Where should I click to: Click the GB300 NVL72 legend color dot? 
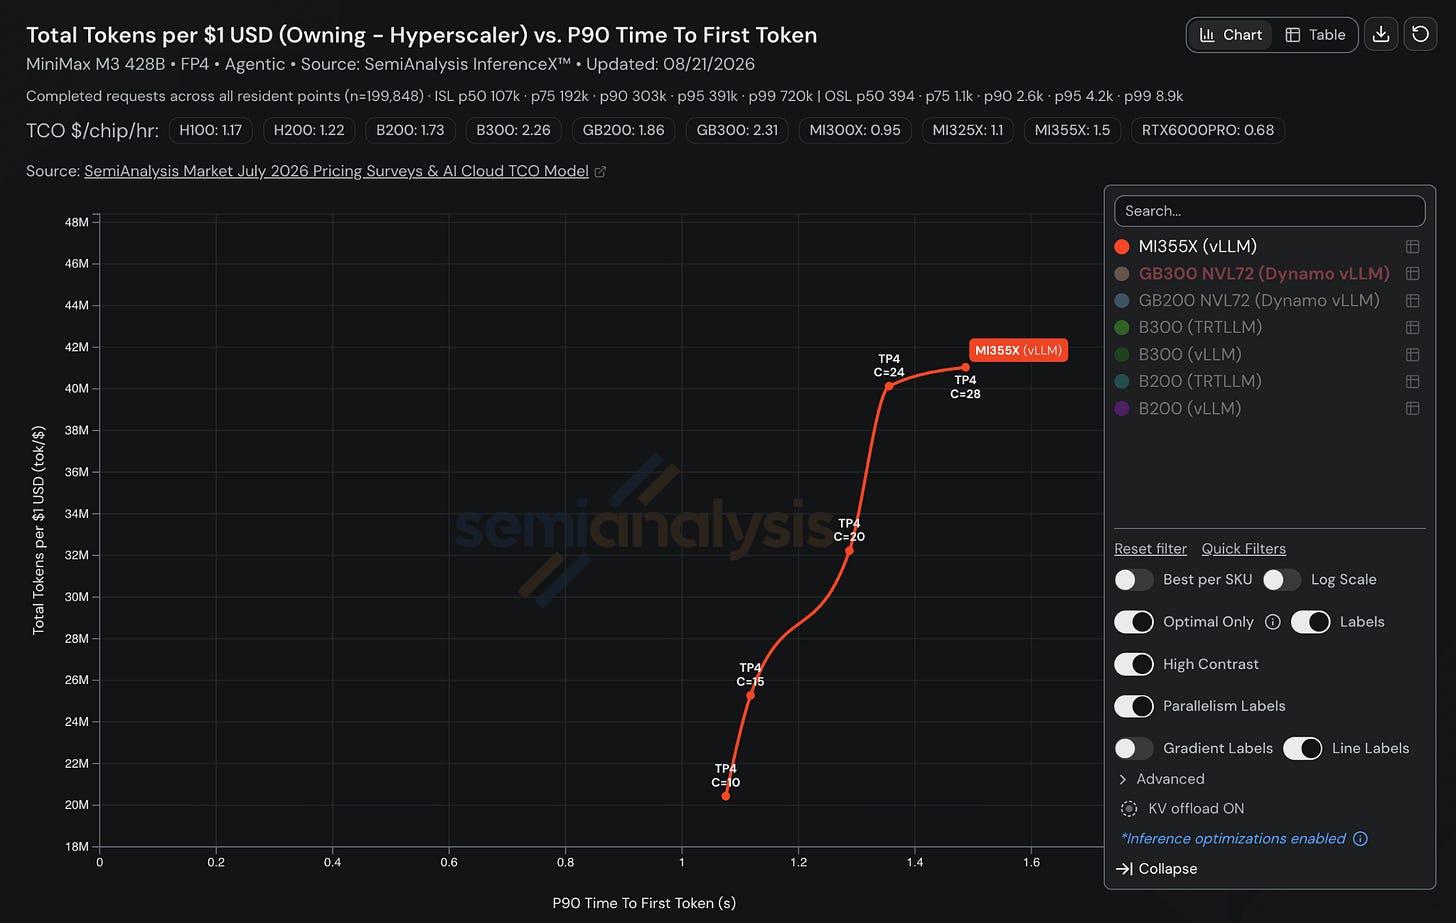(1122, 274)
